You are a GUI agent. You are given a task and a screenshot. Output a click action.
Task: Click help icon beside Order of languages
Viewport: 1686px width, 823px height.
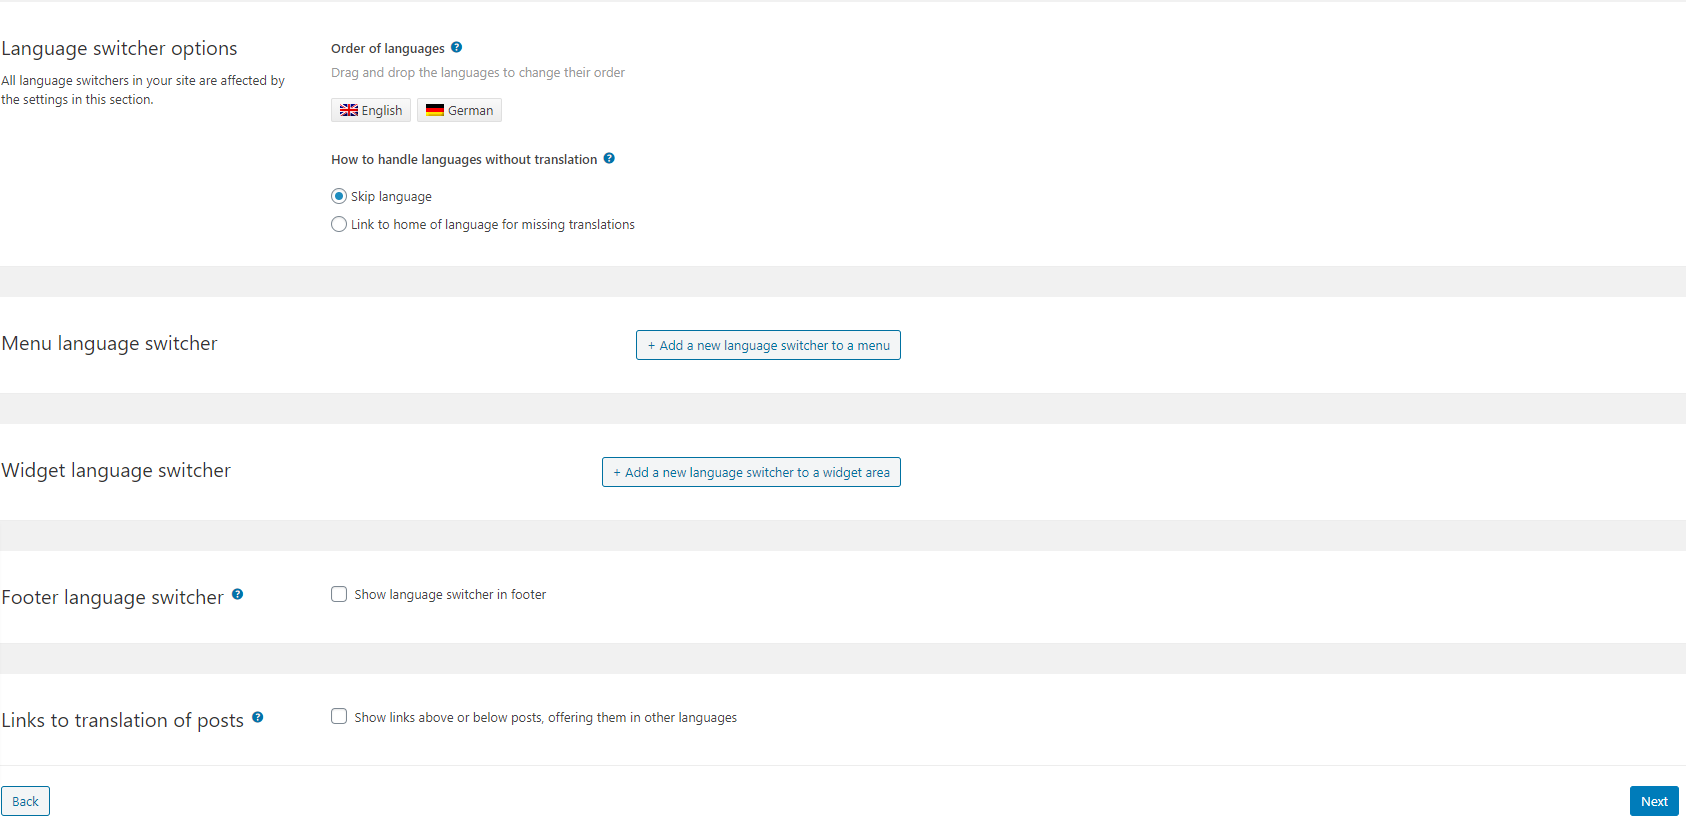click(x=457, y=47)
